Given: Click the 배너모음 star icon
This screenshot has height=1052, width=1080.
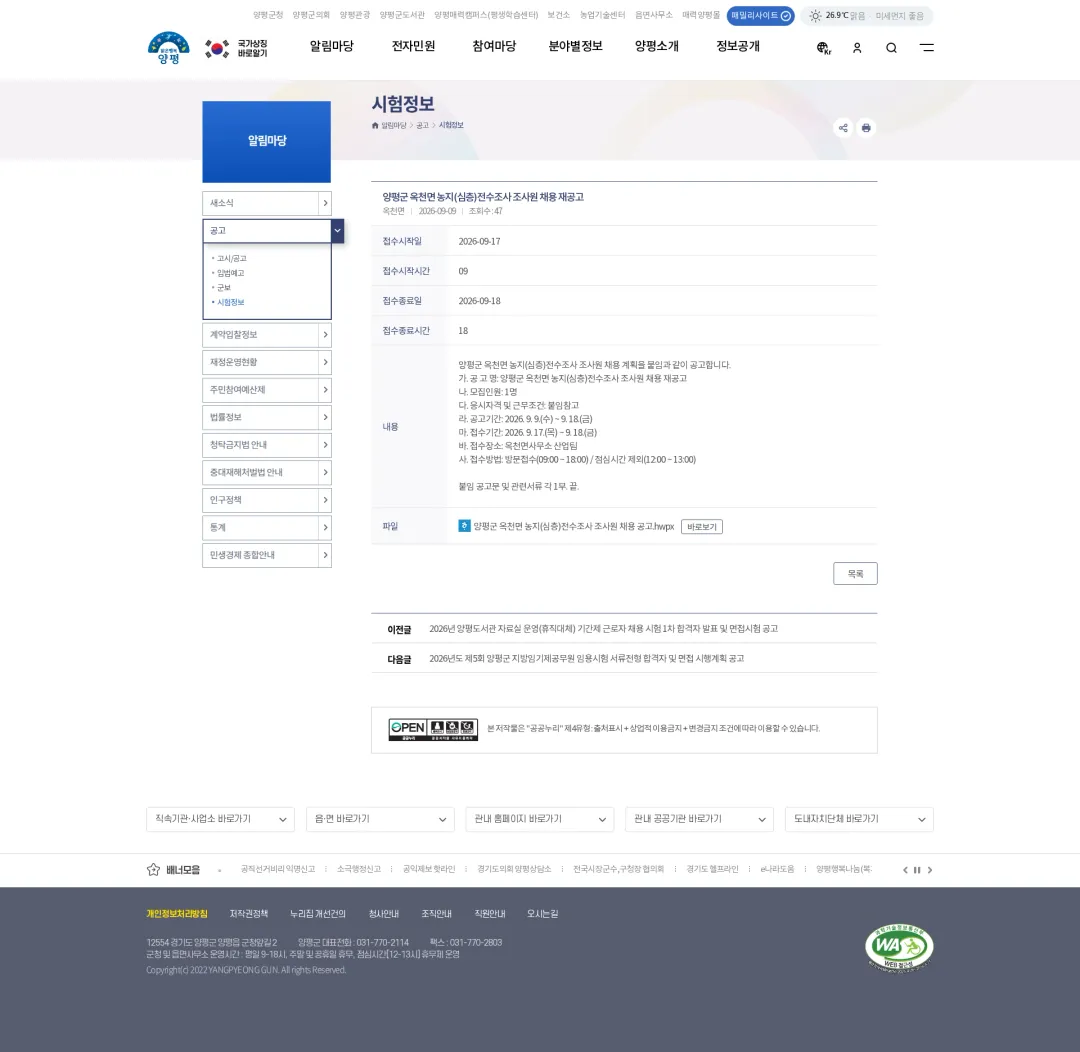Looking at the screenshot, I should pyautogui.click(x=154, y=869).
